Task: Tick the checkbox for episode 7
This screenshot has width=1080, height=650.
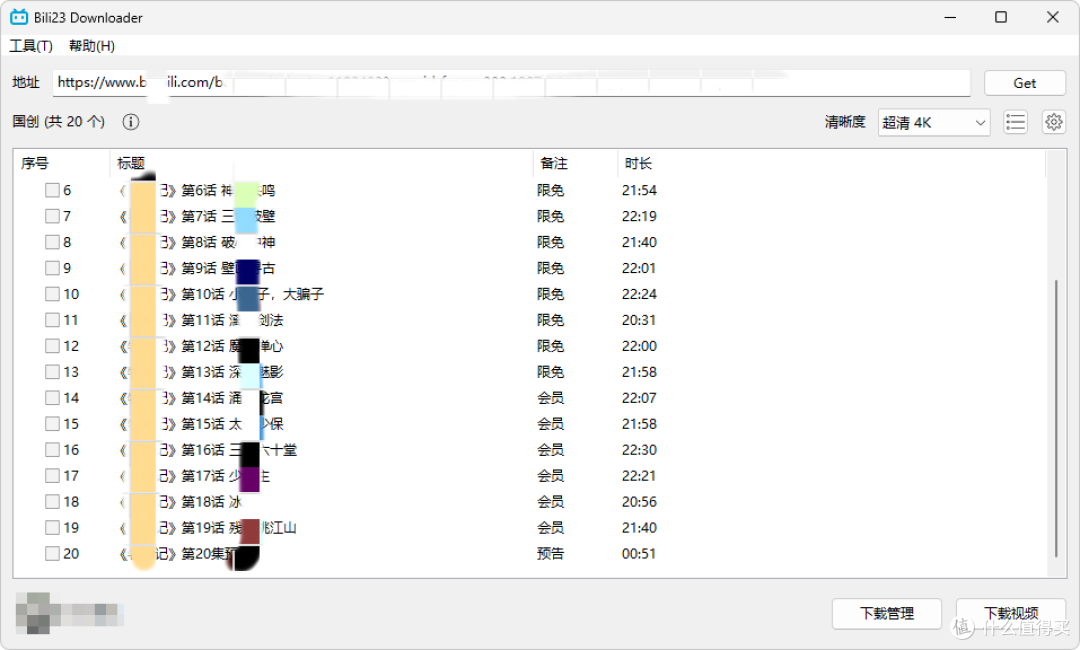Action: [x=52, y=216]
